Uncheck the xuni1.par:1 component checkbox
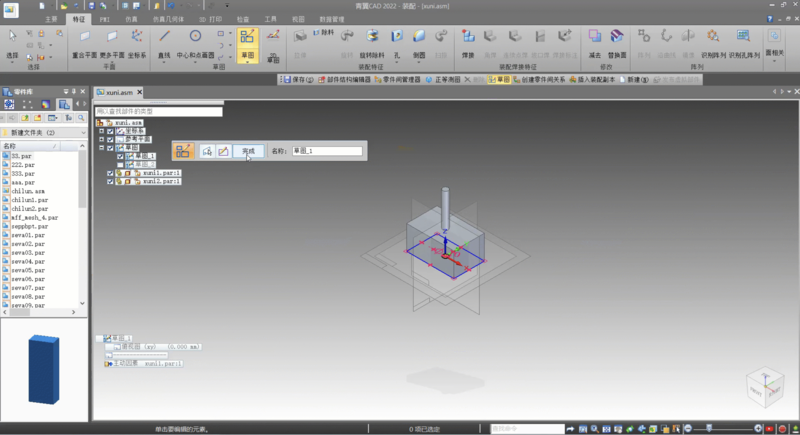800x435 pixels. [x=111, y=173]
